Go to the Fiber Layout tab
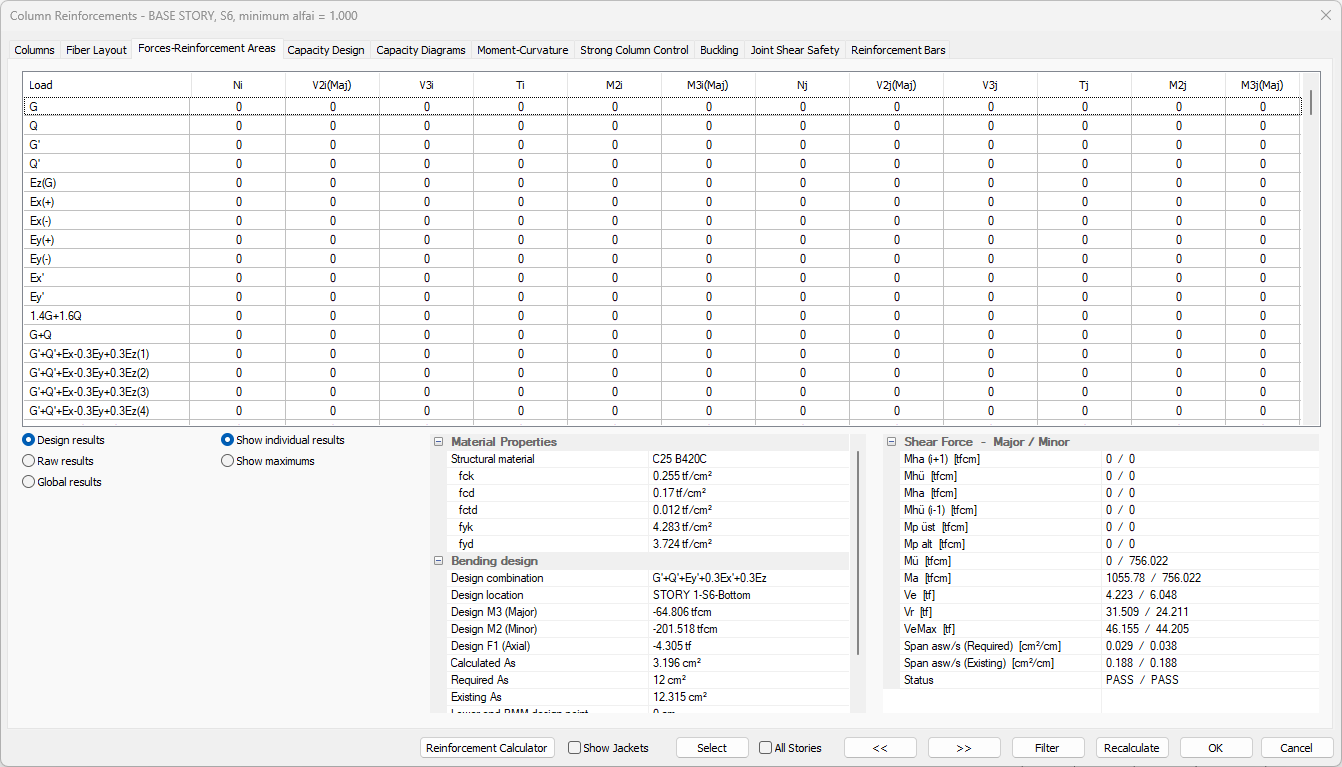1342x767 pixels. (96, 50)
